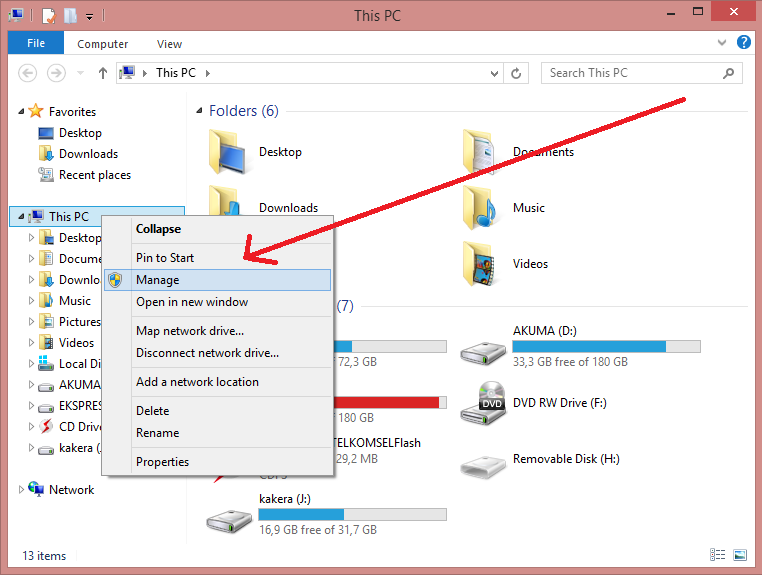Collapse the Favorites tree node

[x=21, y=111]
